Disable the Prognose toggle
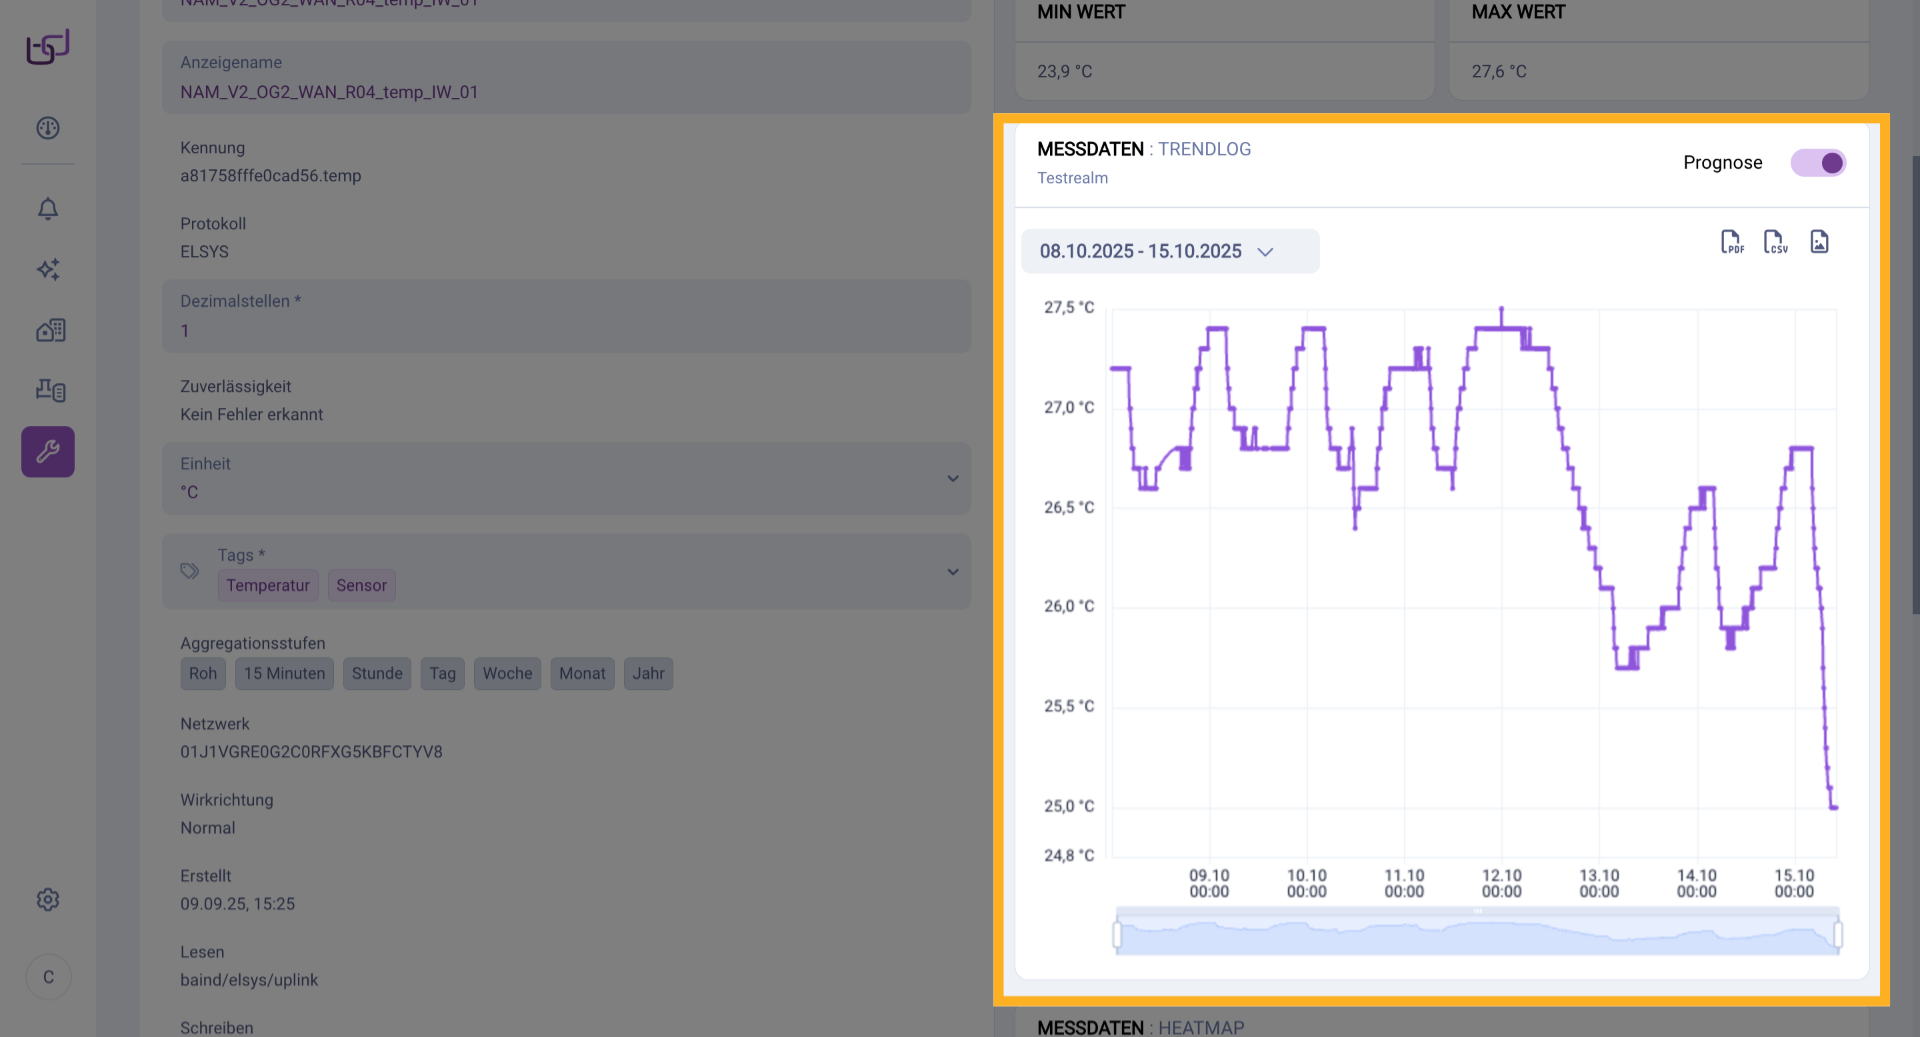The height and width of the screenshot is (1037, 1920). pos(1817,163)
